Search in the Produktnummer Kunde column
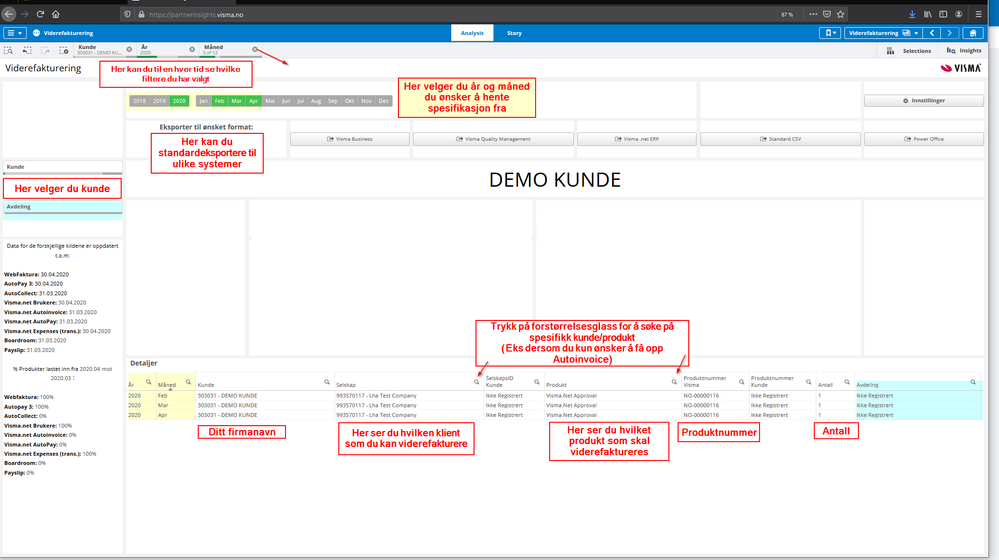Viewport: 999px width, 560px height. click(809, 382)
